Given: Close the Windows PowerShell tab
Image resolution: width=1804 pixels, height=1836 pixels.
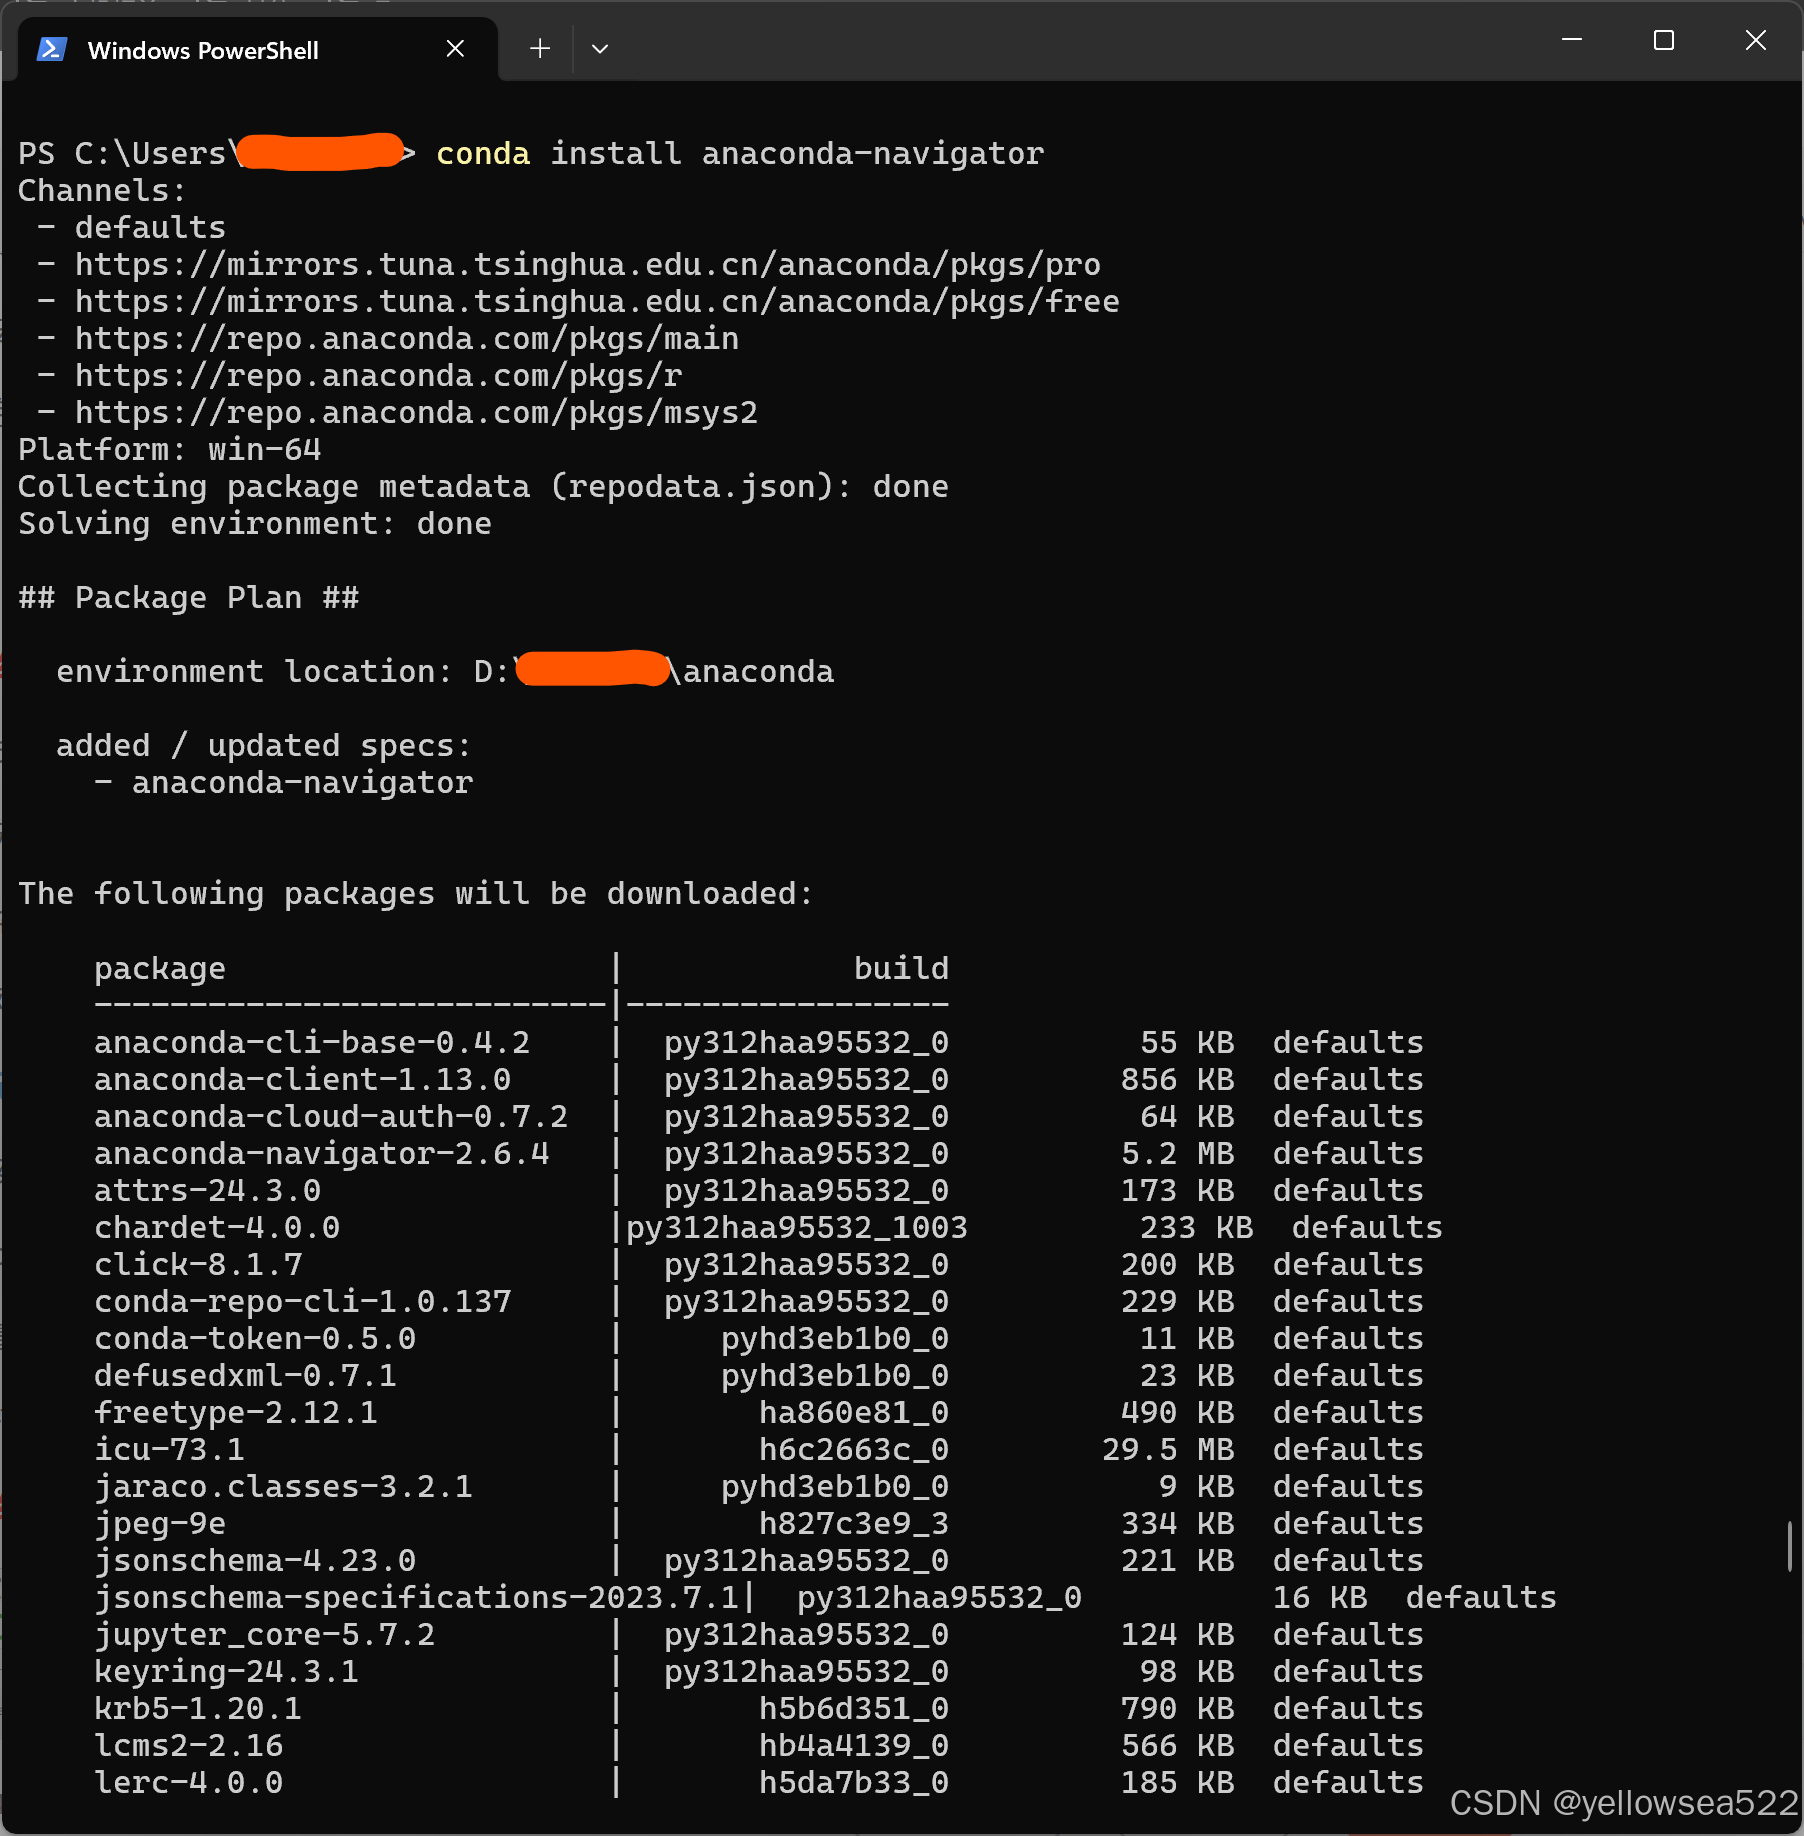Looking at the screenshot, I should (455, 49).
